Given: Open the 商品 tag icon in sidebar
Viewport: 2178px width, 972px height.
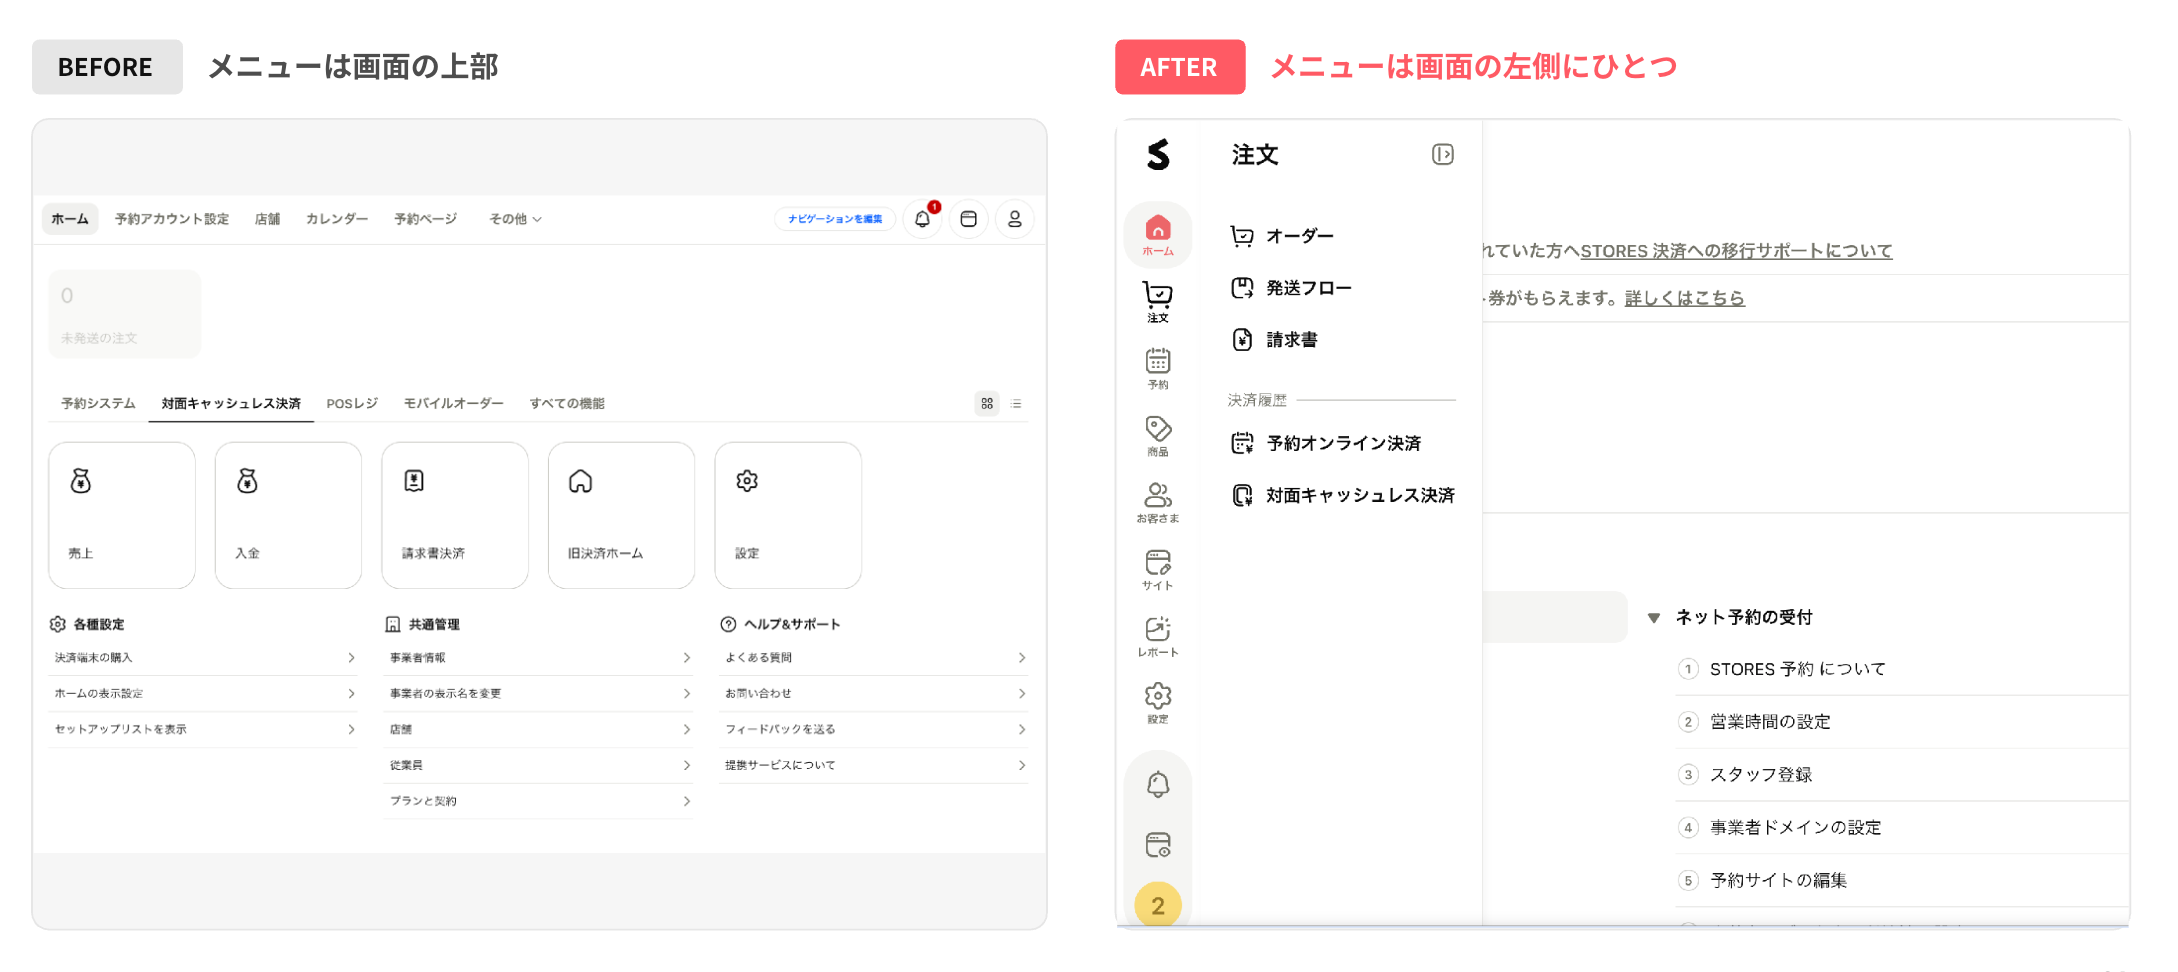Looking at the screenshot, I should point(1158,436).
